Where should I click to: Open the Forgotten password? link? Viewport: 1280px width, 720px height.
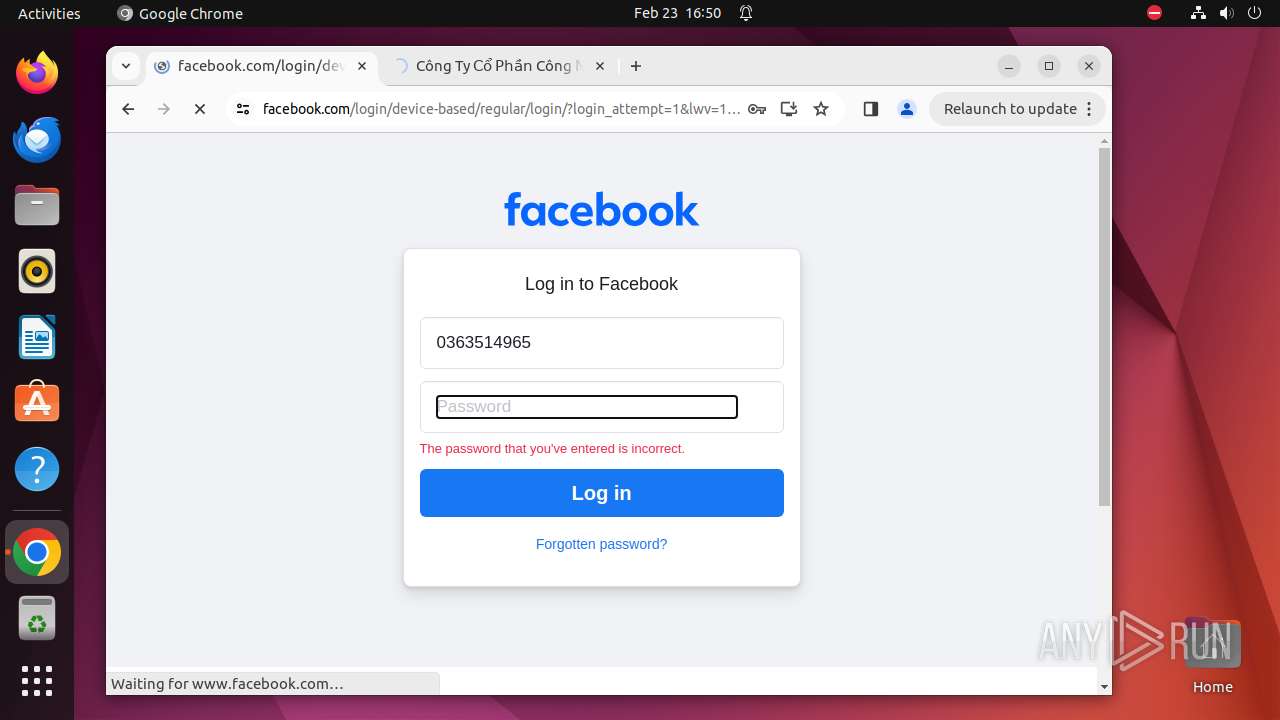point(602,544)
